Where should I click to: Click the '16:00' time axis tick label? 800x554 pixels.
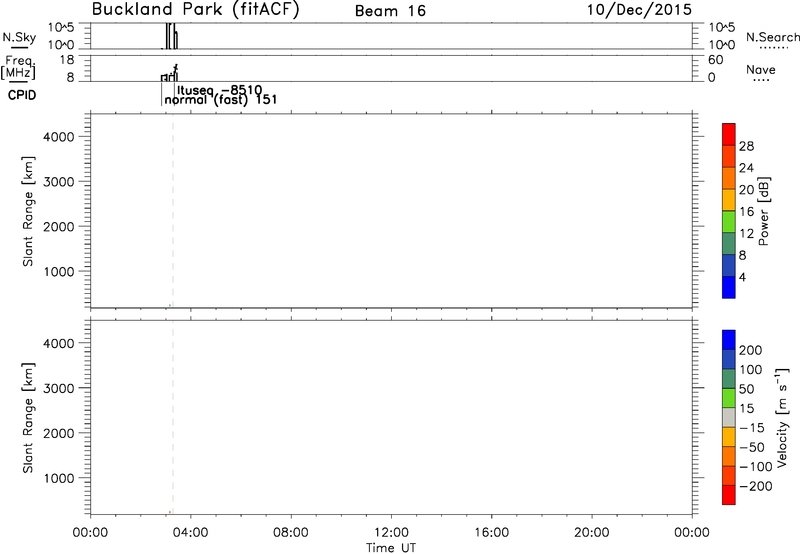point(491,533)
